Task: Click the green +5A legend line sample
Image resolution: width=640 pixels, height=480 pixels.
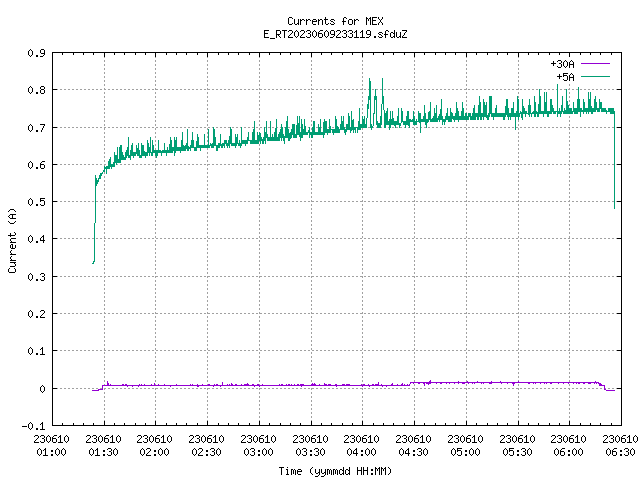Action: pos(595,76)
